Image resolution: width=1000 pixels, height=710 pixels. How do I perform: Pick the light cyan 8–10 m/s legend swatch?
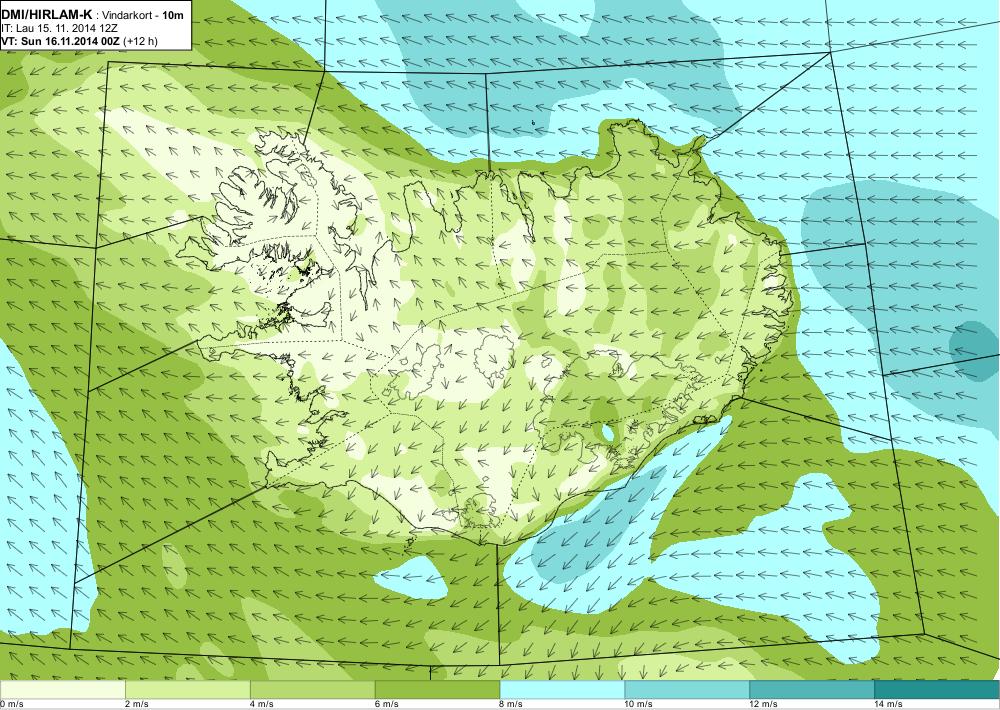pyautogui.click(x=562, y=690)
